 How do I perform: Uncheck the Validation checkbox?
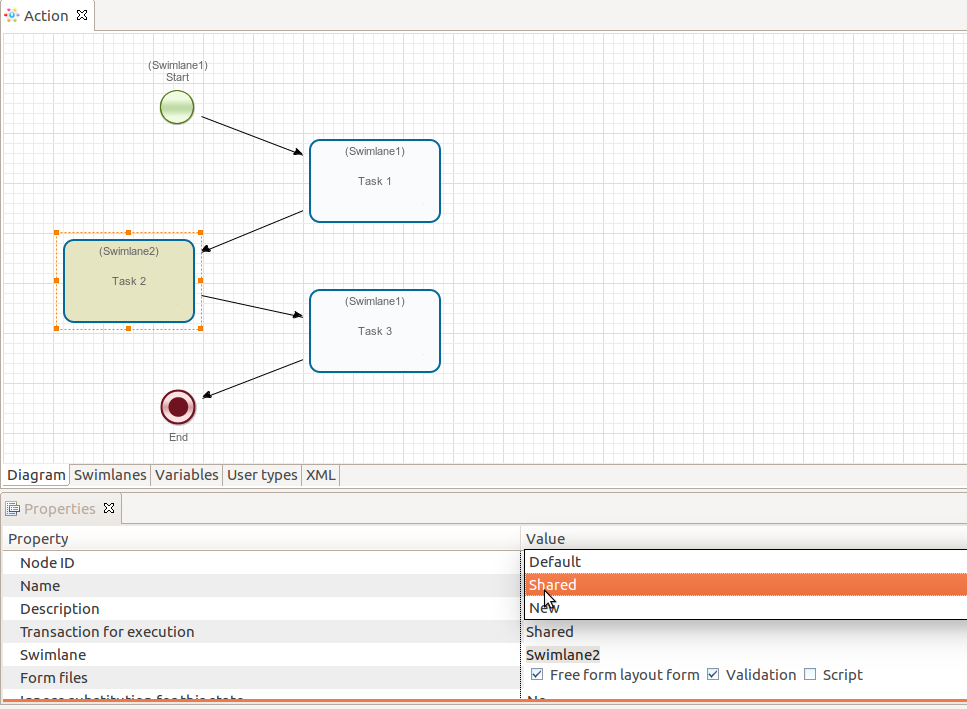713,675
